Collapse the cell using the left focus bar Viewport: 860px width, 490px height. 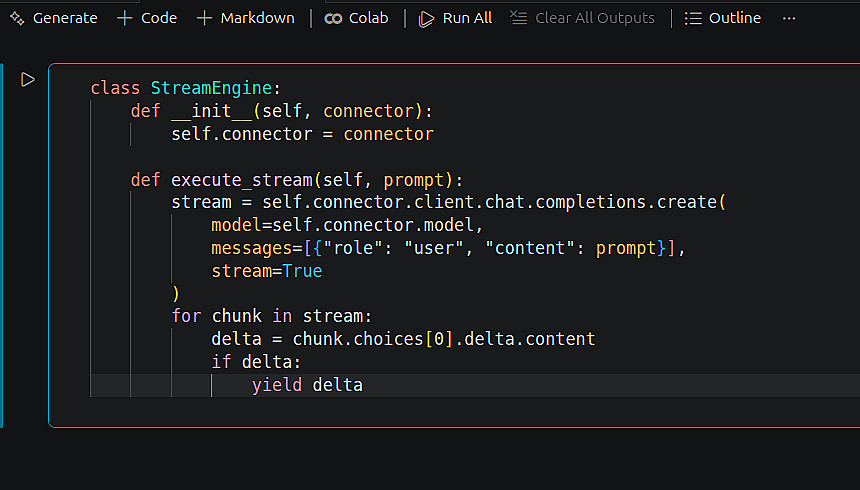click(2, 245)
